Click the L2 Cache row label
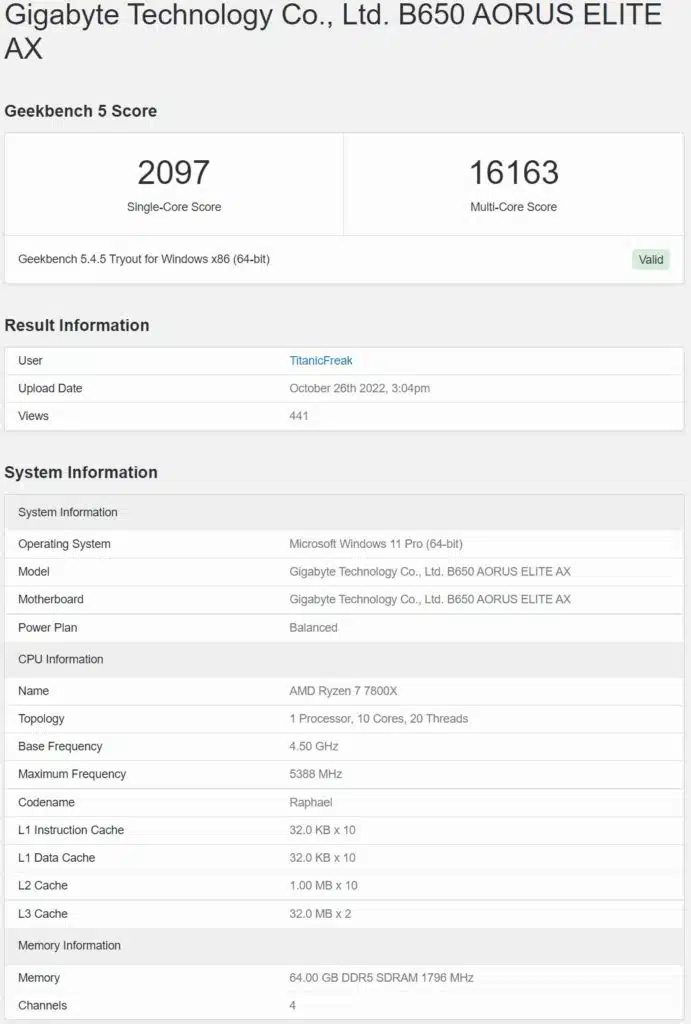The image size is (691, 1024). [x=43, y=886]
